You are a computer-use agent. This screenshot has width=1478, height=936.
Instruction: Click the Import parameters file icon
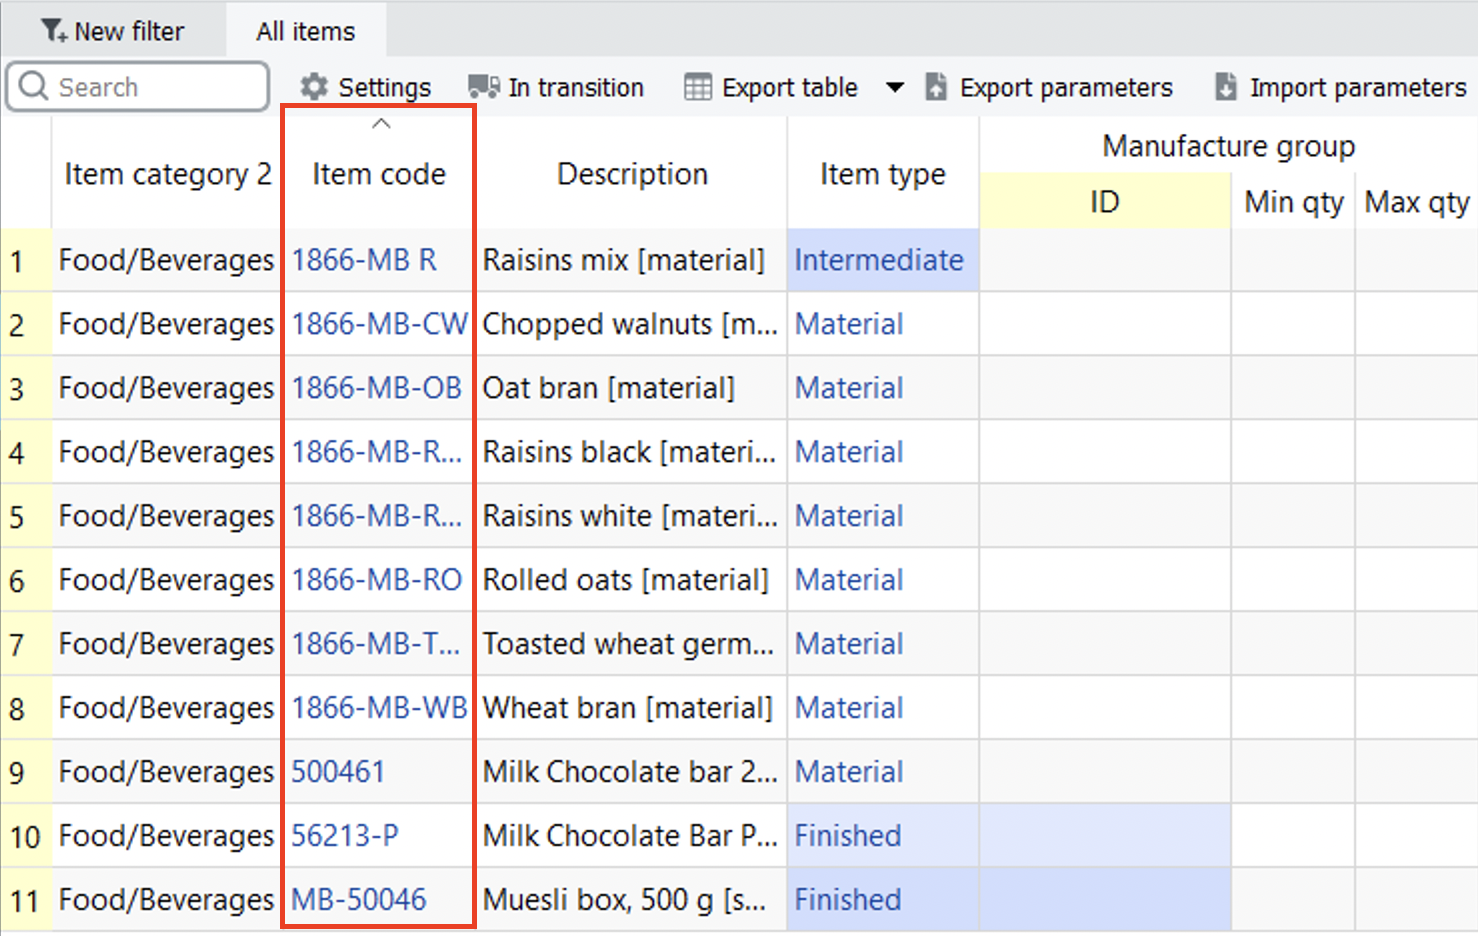(1225, 87)
